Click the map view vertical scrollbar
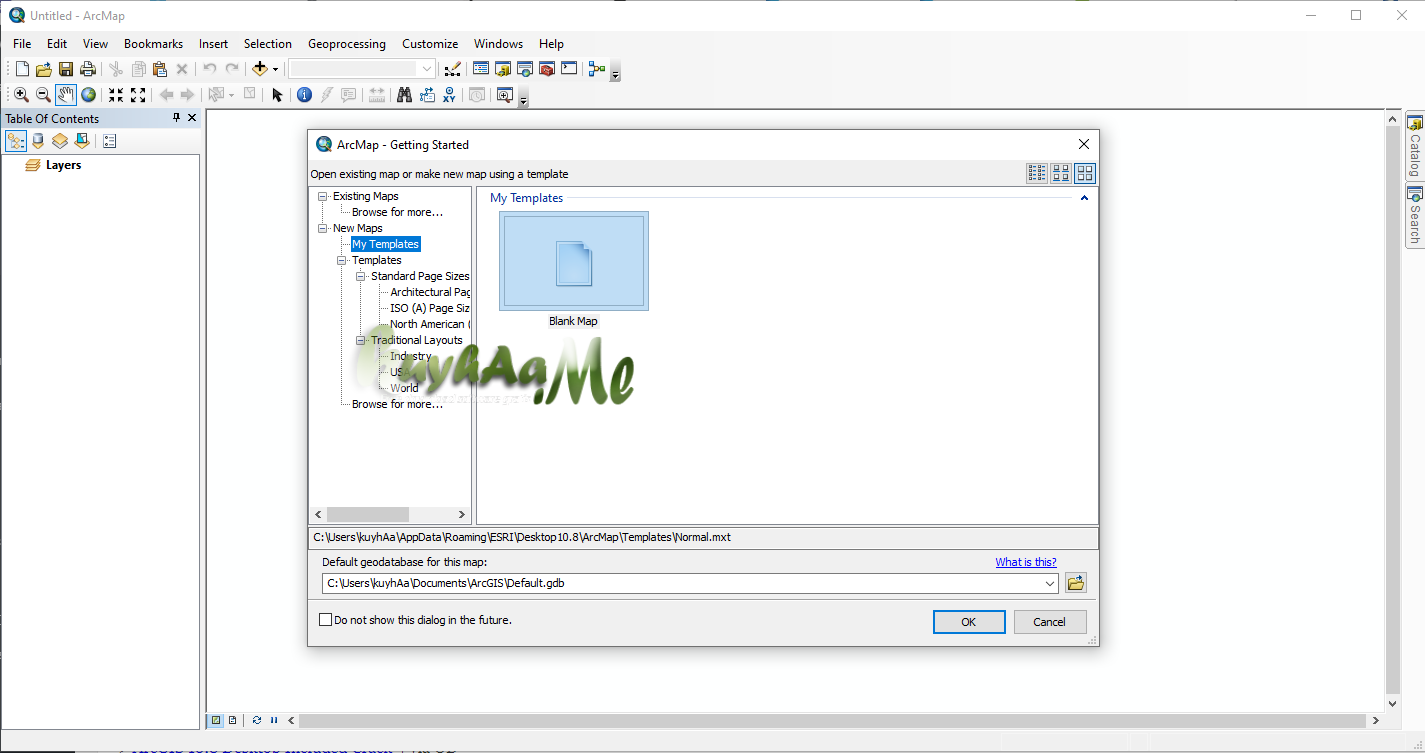Screen dimensions: 1425x753 (x=1393, y=411)
